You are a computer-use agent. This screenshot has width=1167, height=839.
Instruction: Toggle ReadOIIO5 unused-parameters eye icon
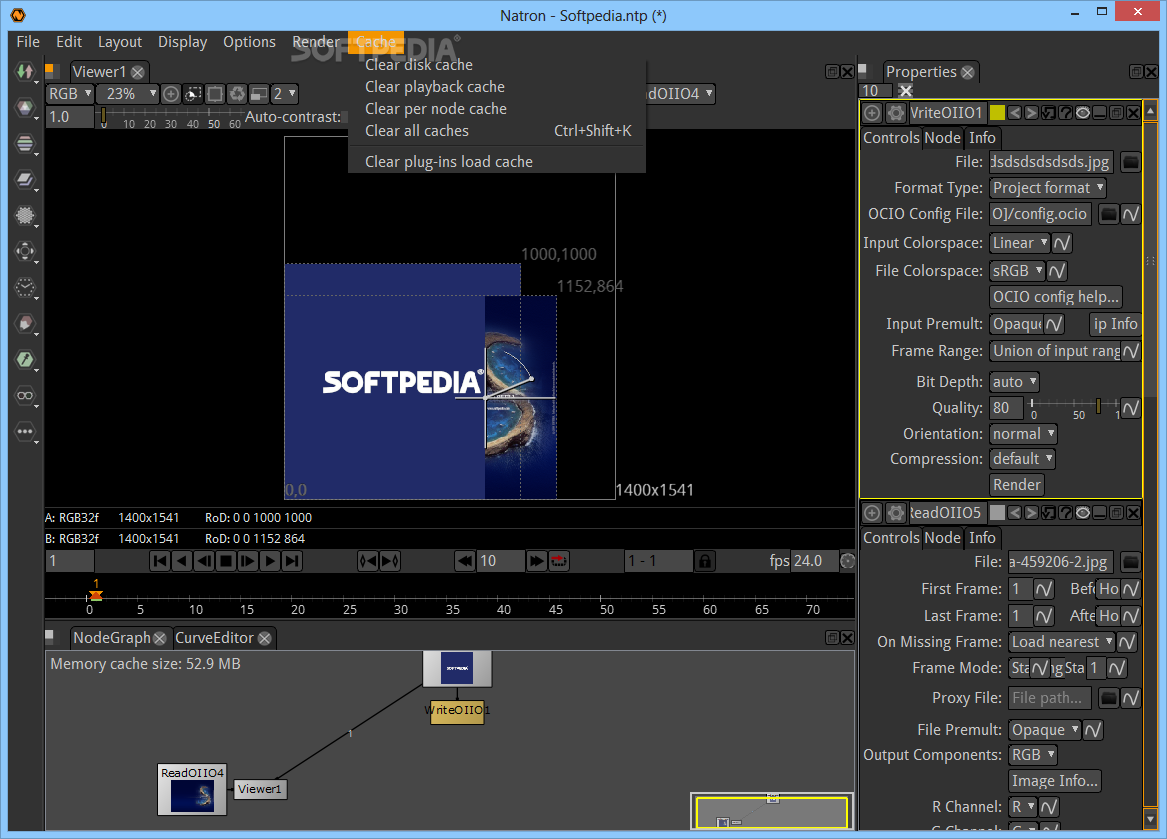1083,513
